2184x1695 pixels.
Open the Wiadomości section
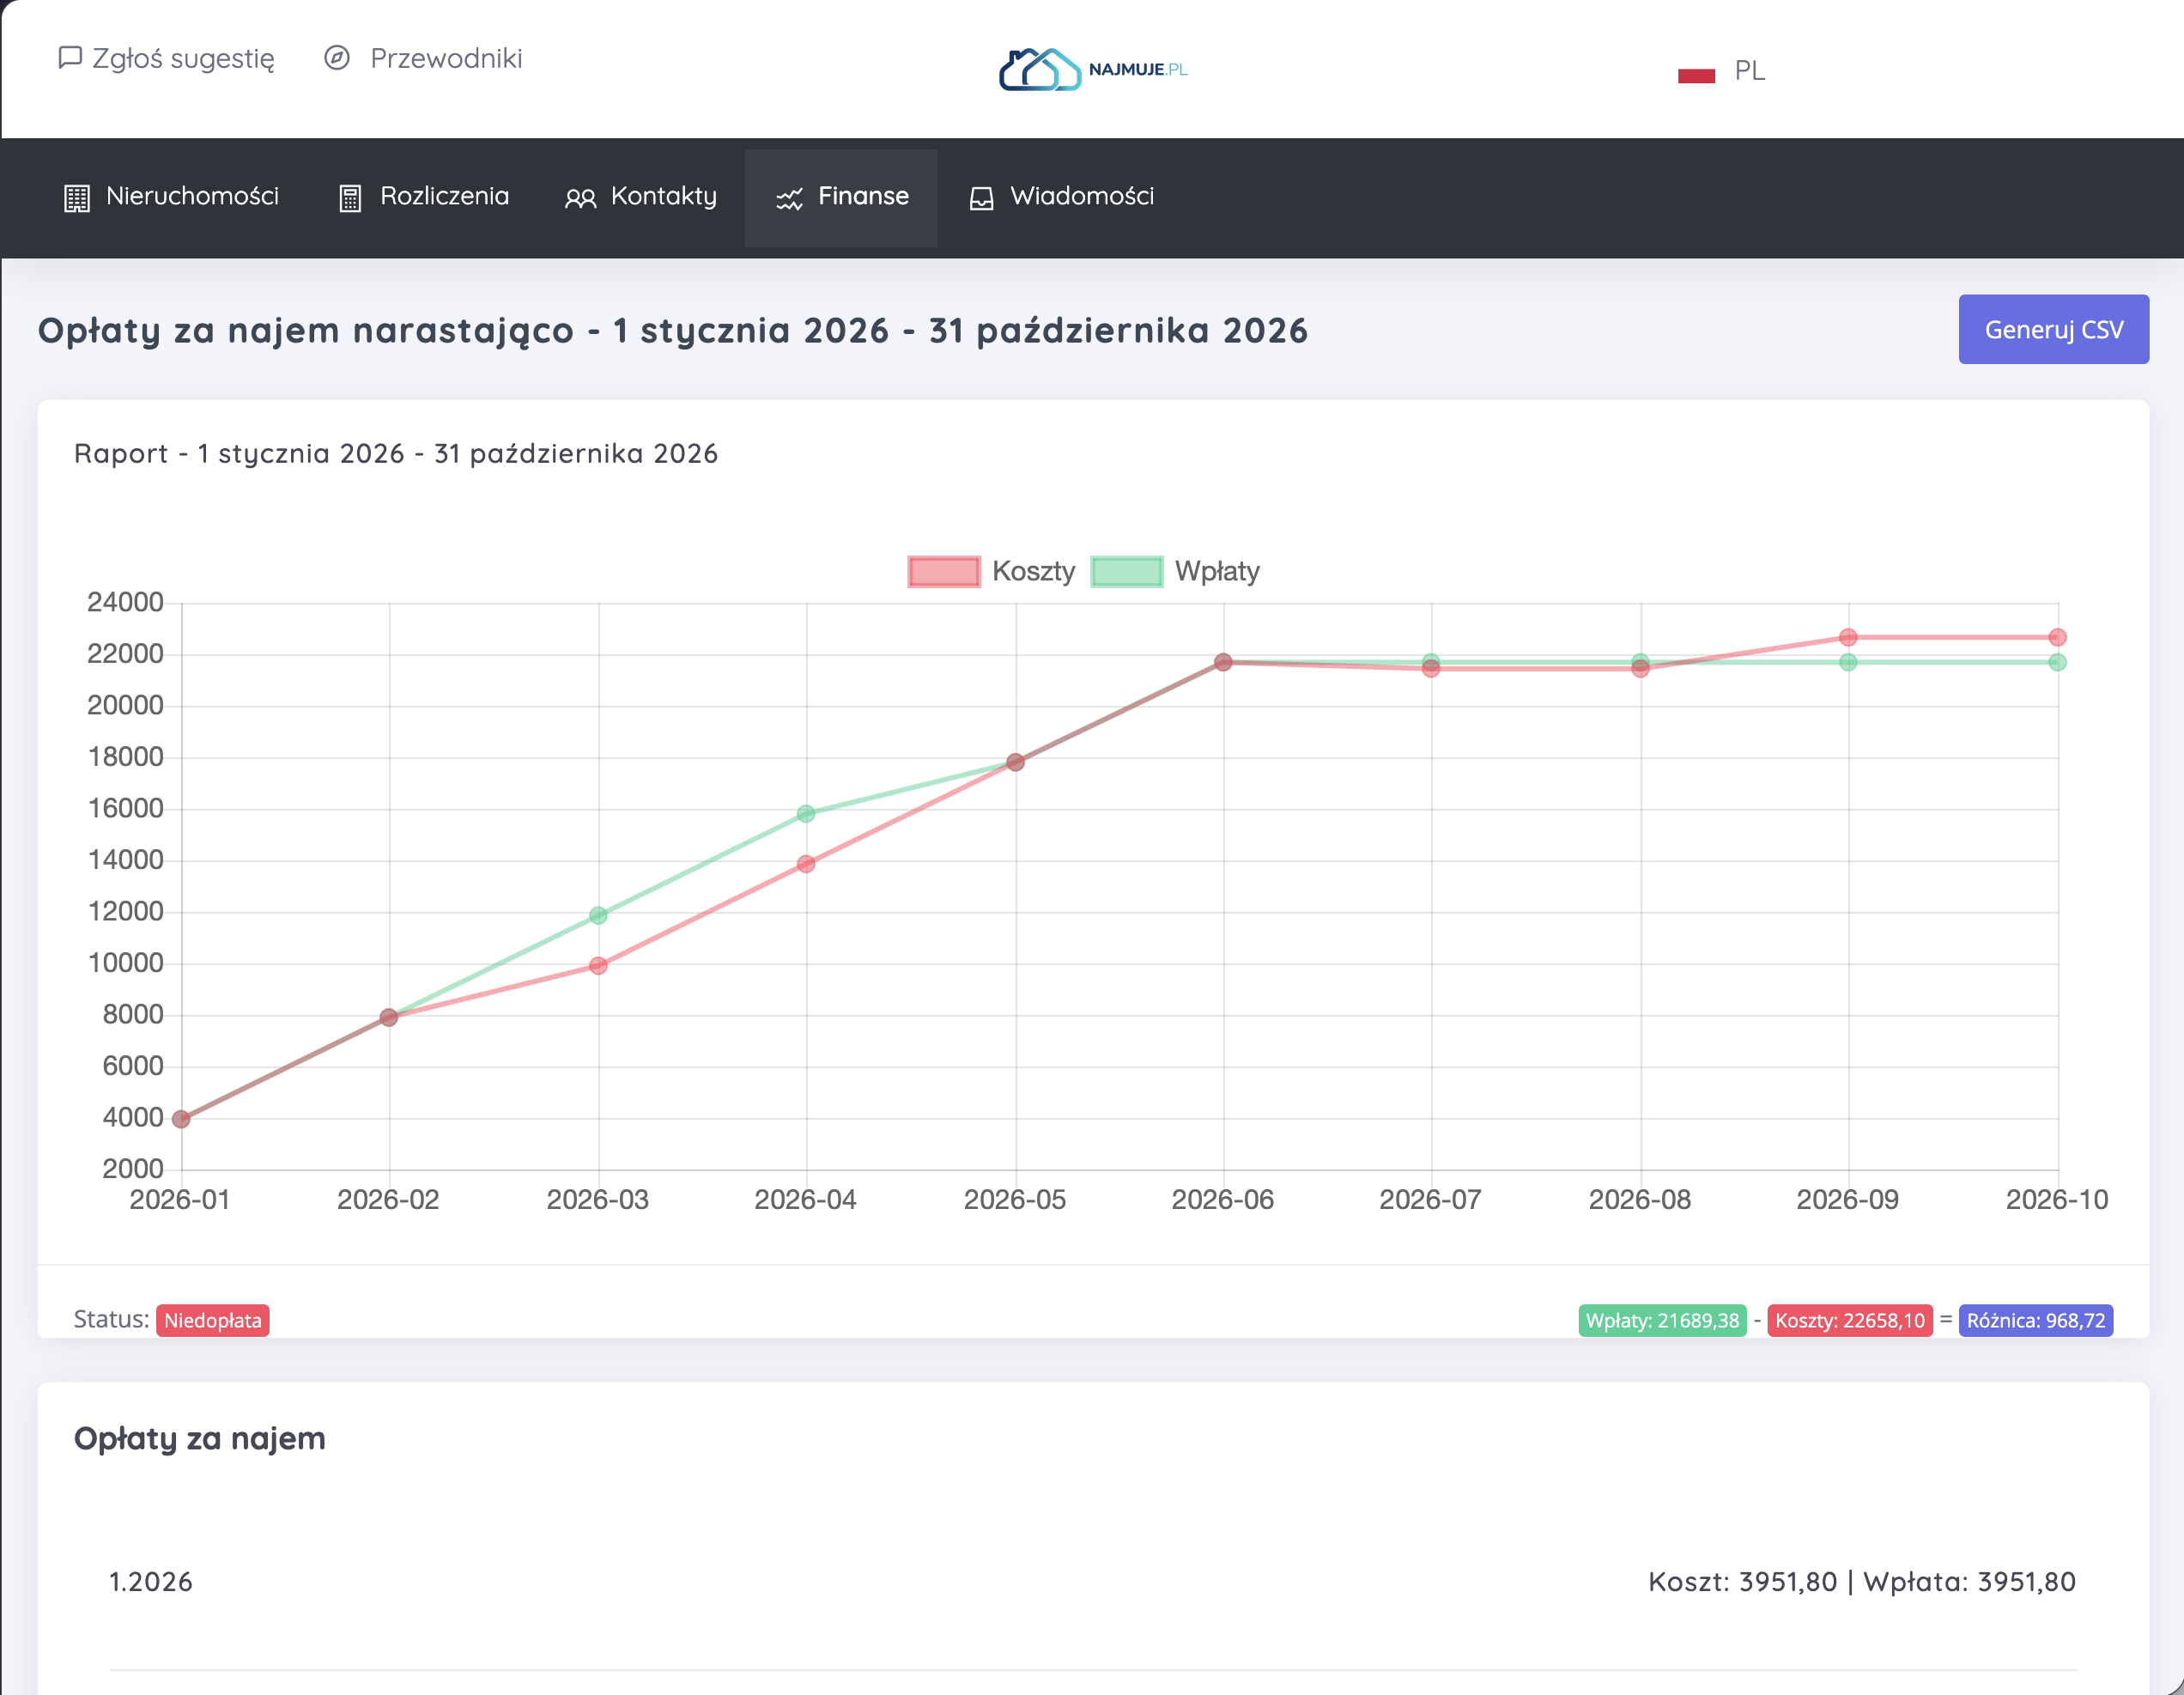[1062, 197]
